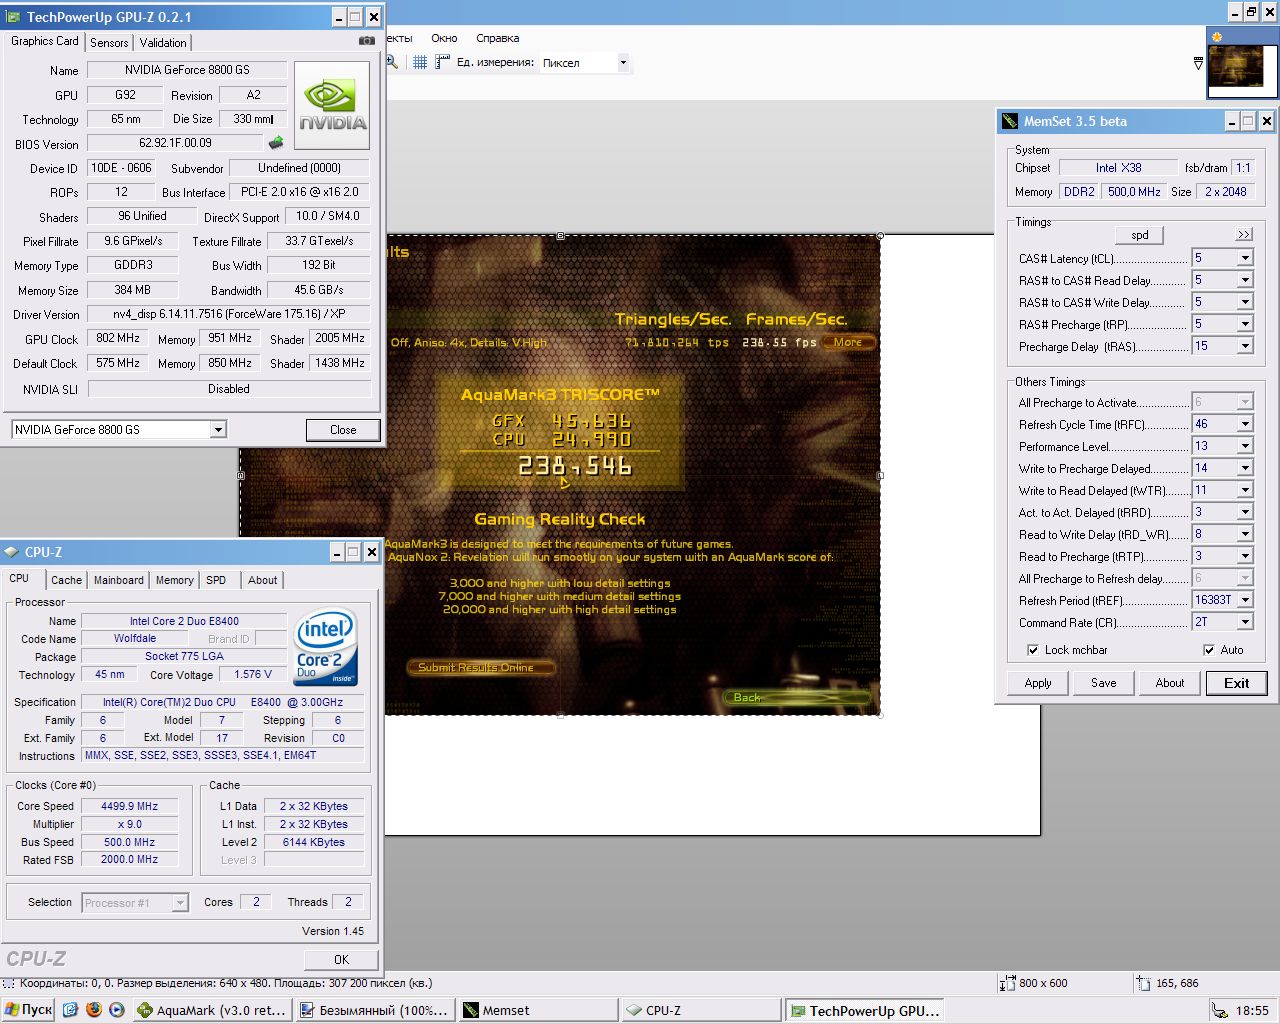The image size is (1280, 1024).
Task: Open the Refresh Cycle Time (tRFC) dropdown
Action: pyautogui.click(x=1245, y=424)
